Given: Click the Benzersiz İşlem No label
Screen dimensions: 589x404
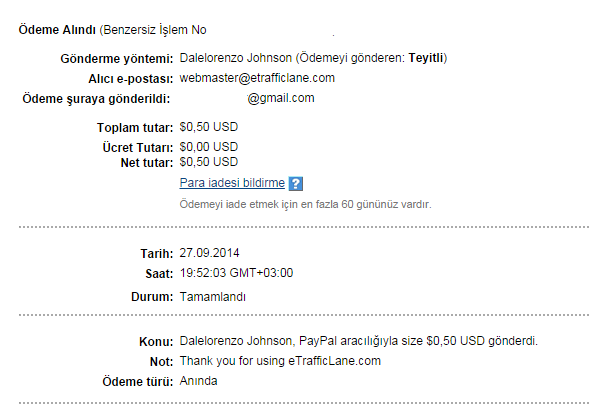Looking at the screenshot, I should point(153,30).
